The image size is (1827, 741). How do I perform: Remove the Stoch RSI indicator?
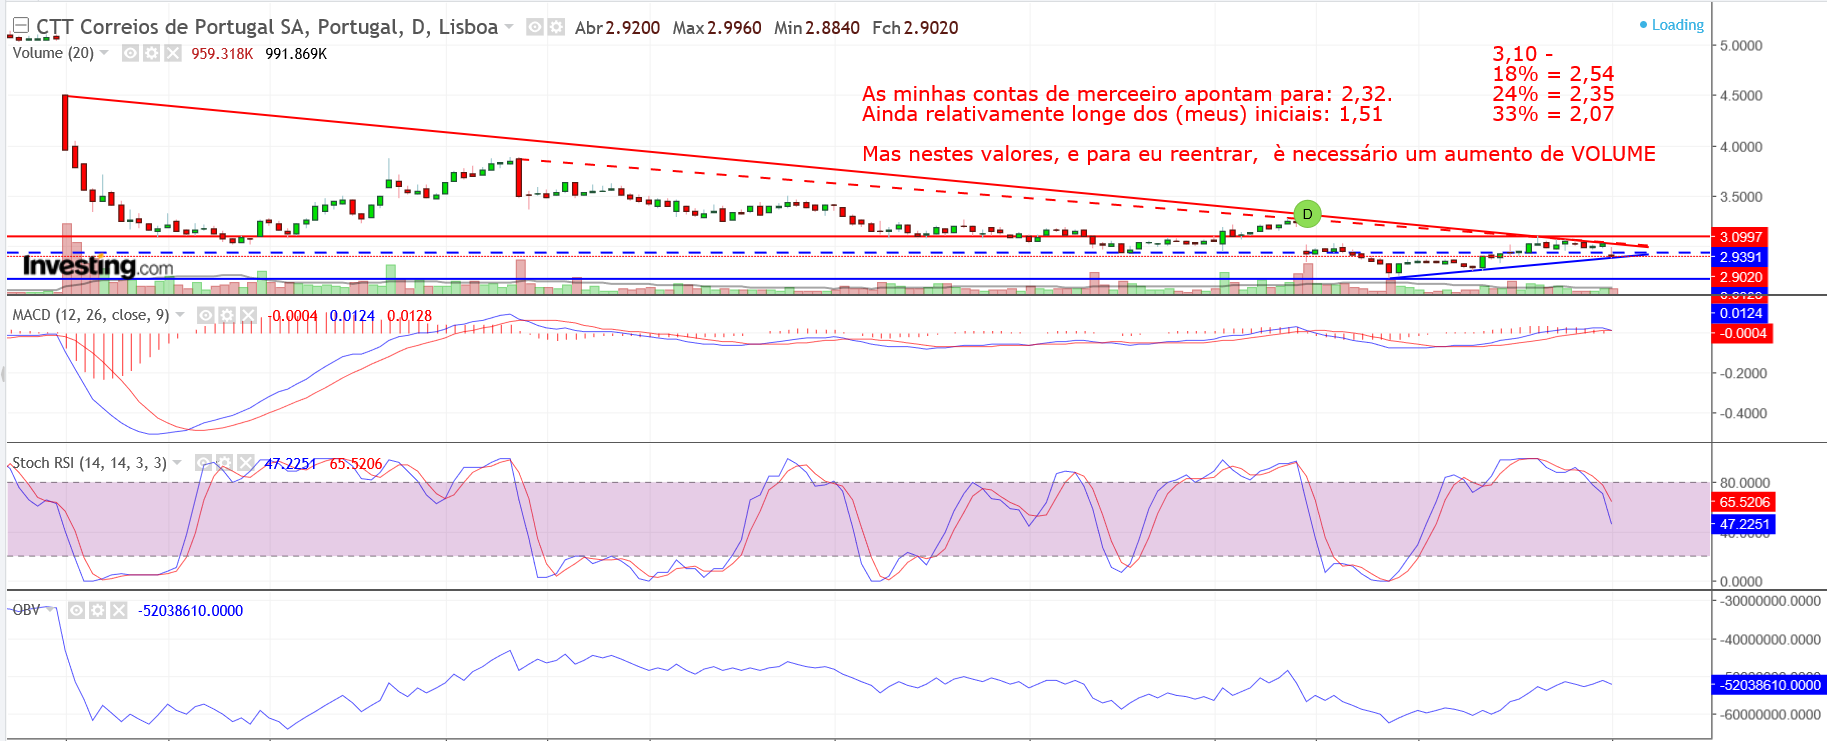tap(246, 463)
